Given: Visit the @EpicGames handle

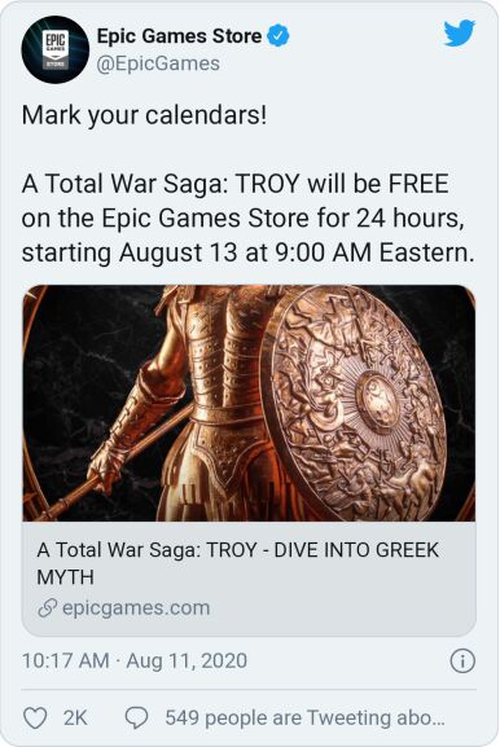Looking at the screenshot, I should point(158,64).
